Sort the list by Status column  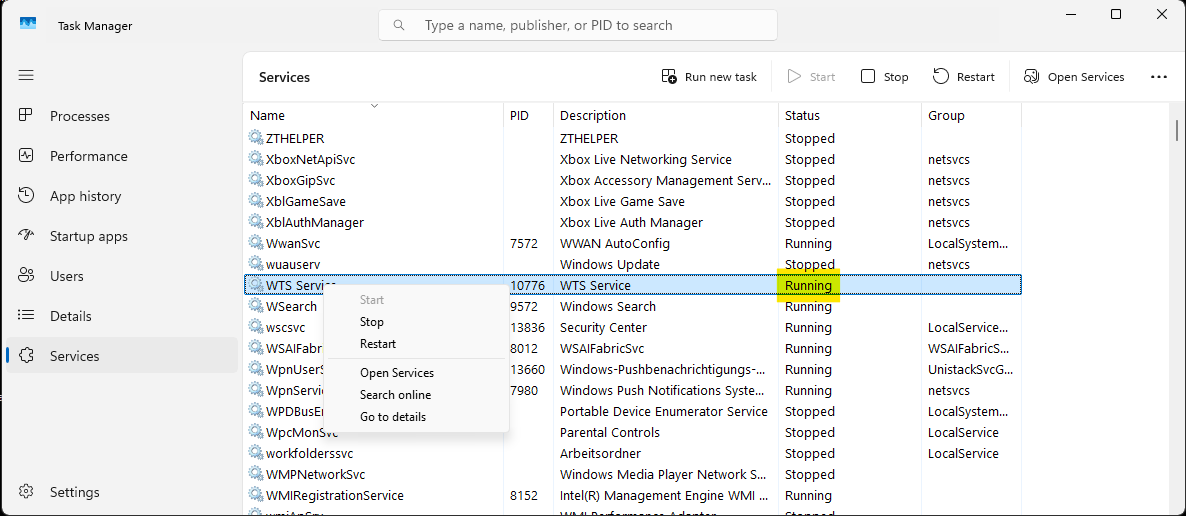[x=802, y=116]
